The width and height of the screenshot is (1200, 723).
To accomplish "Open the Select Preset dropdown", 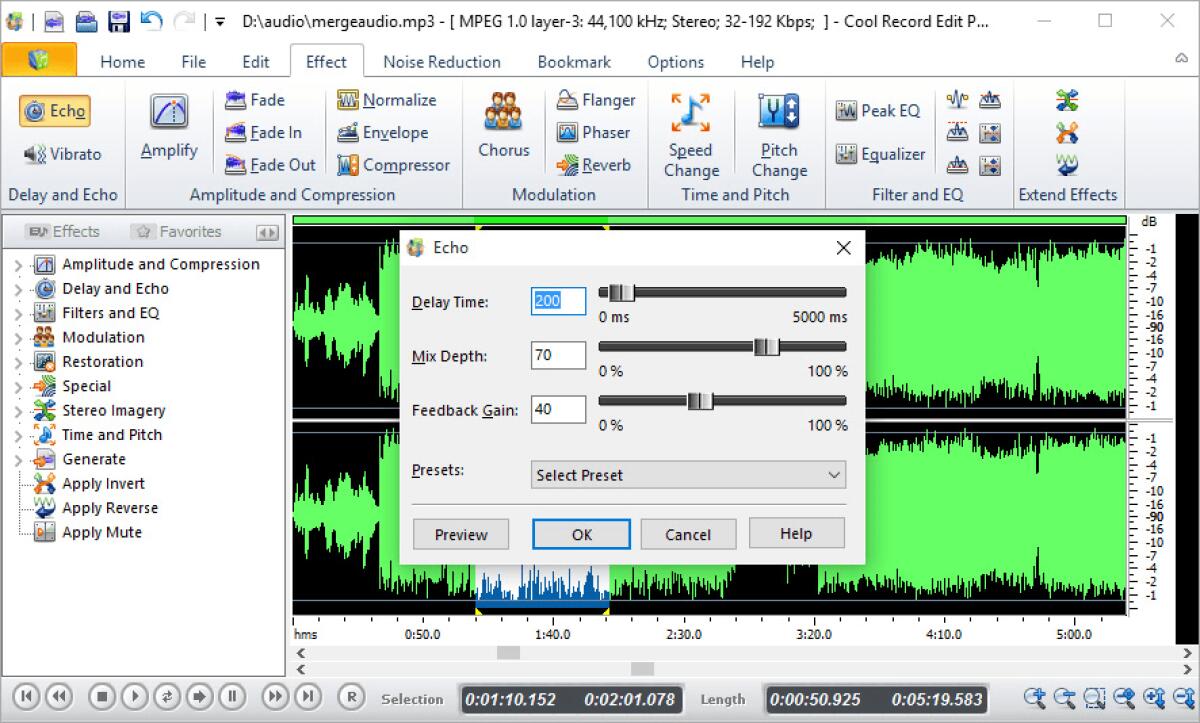I will click(x=687, y=474).
